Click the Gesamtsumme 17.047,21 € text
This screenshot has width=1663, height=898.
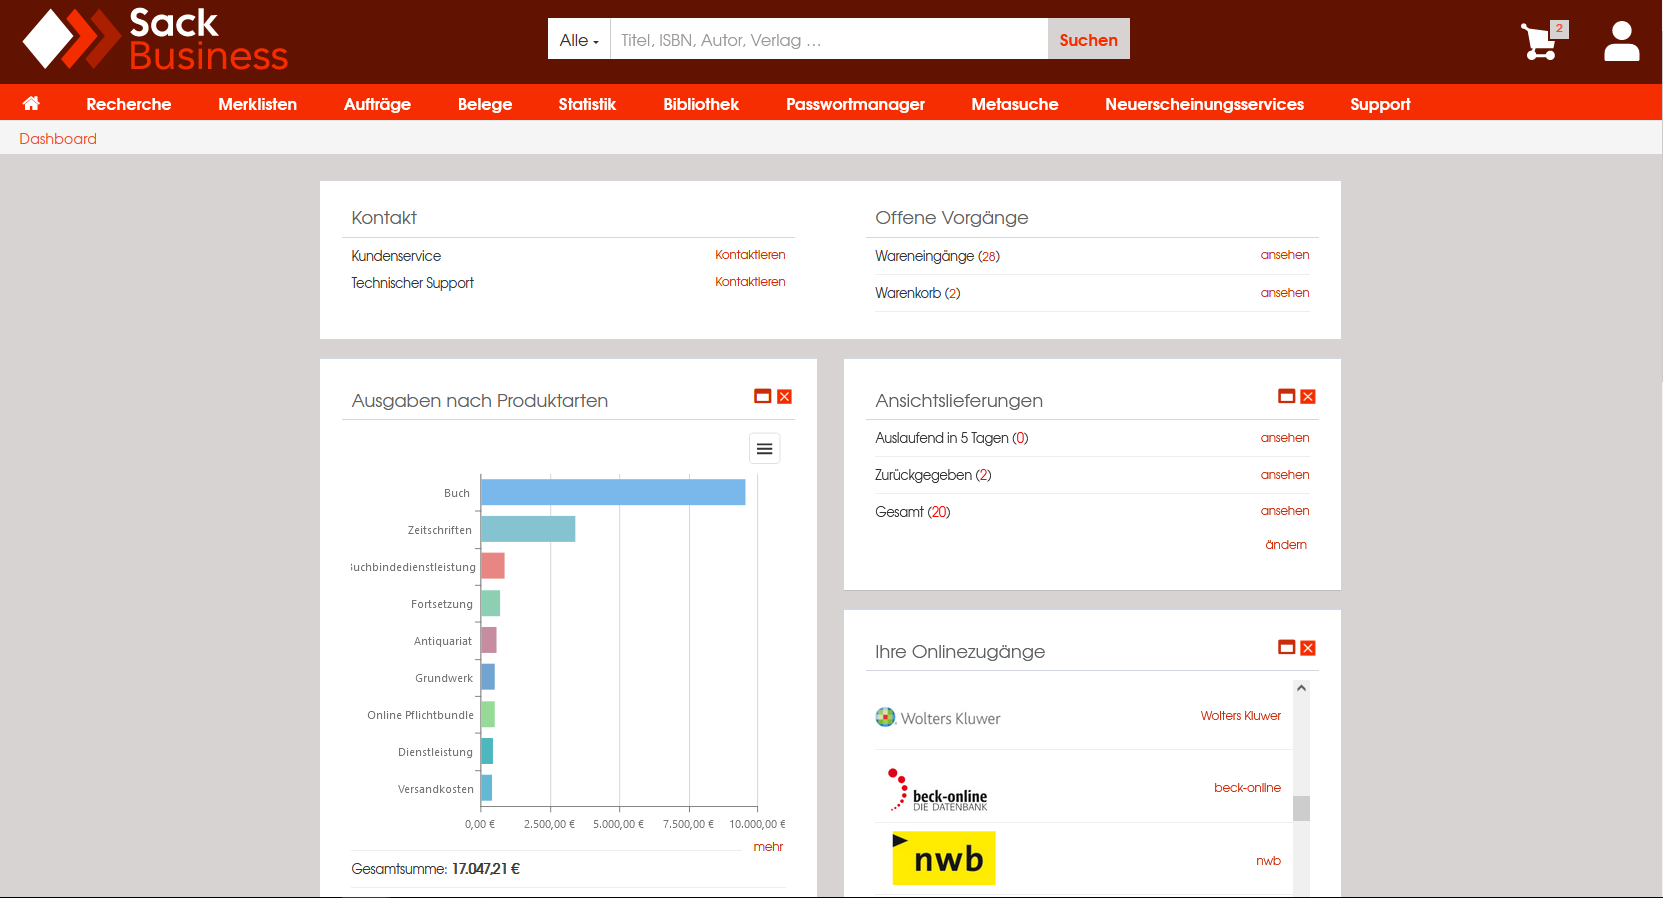[x=435, y=869]
